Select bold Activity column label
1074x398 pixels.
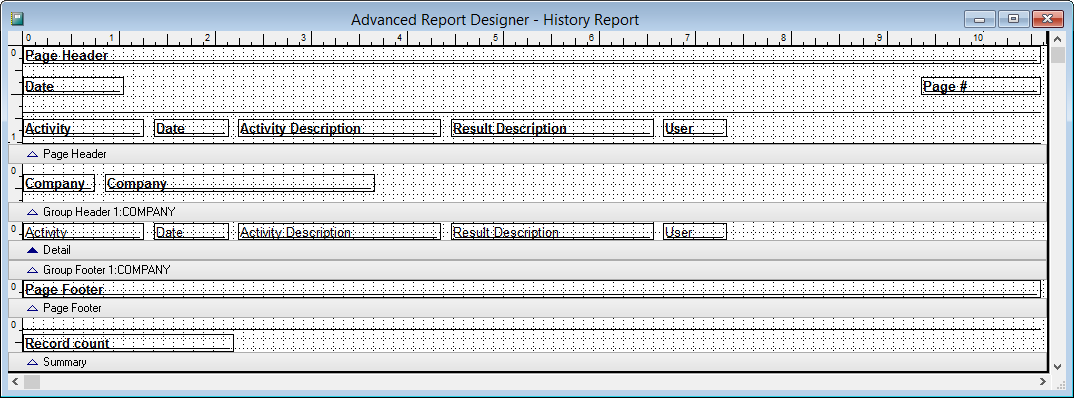pos(84,128)
